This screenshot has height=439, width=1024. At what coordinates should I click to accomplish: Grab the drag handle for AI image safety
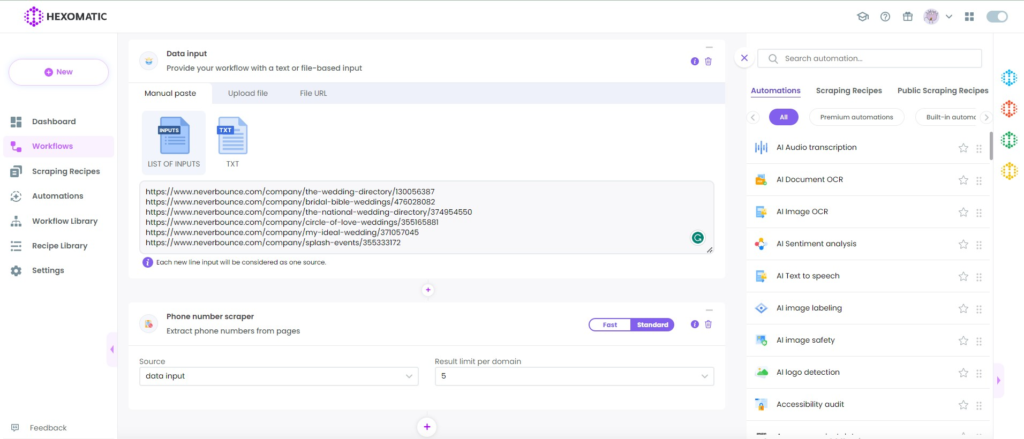pos(978,340)
